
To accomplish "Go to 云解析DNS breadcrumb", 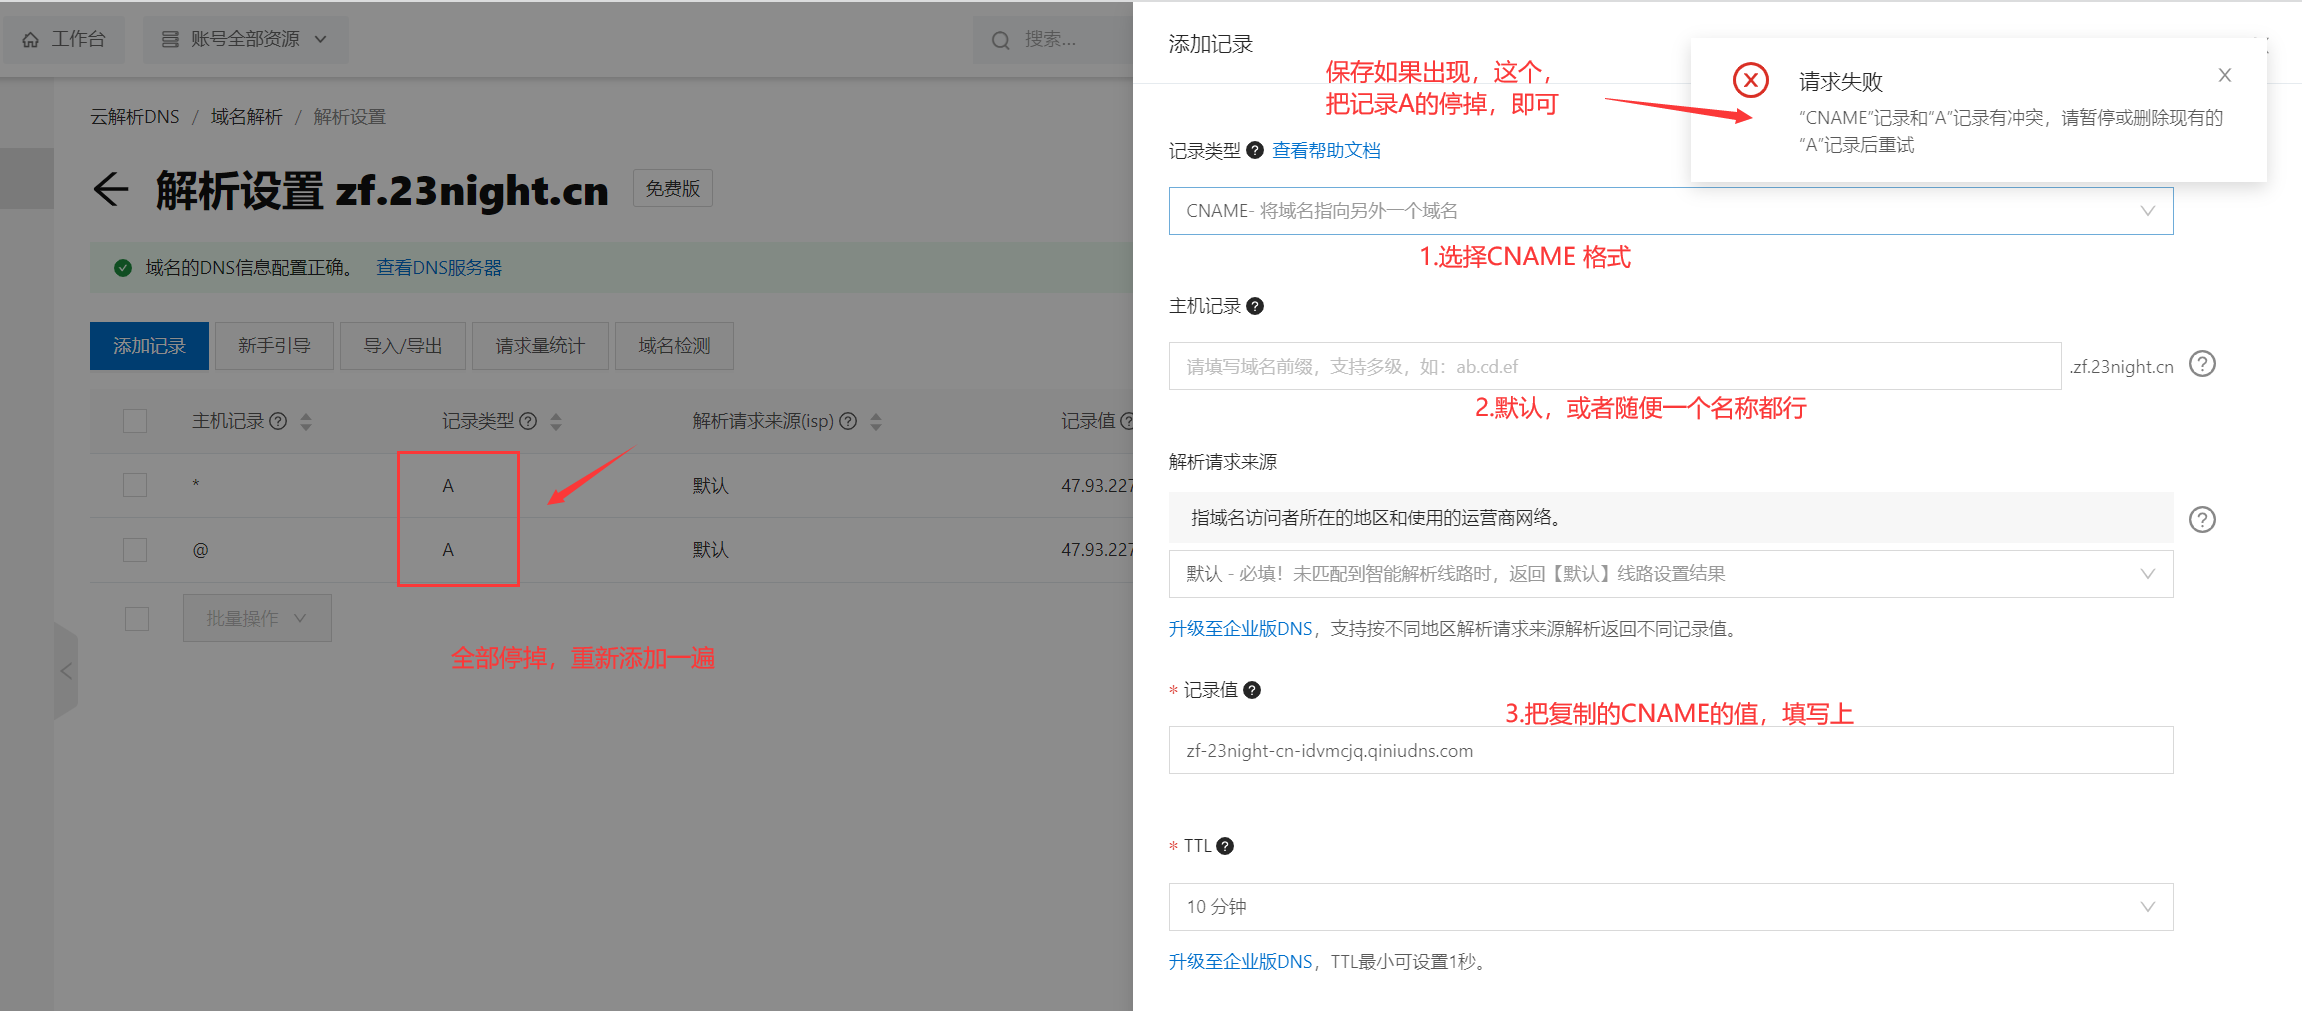I will click(135, 117).
